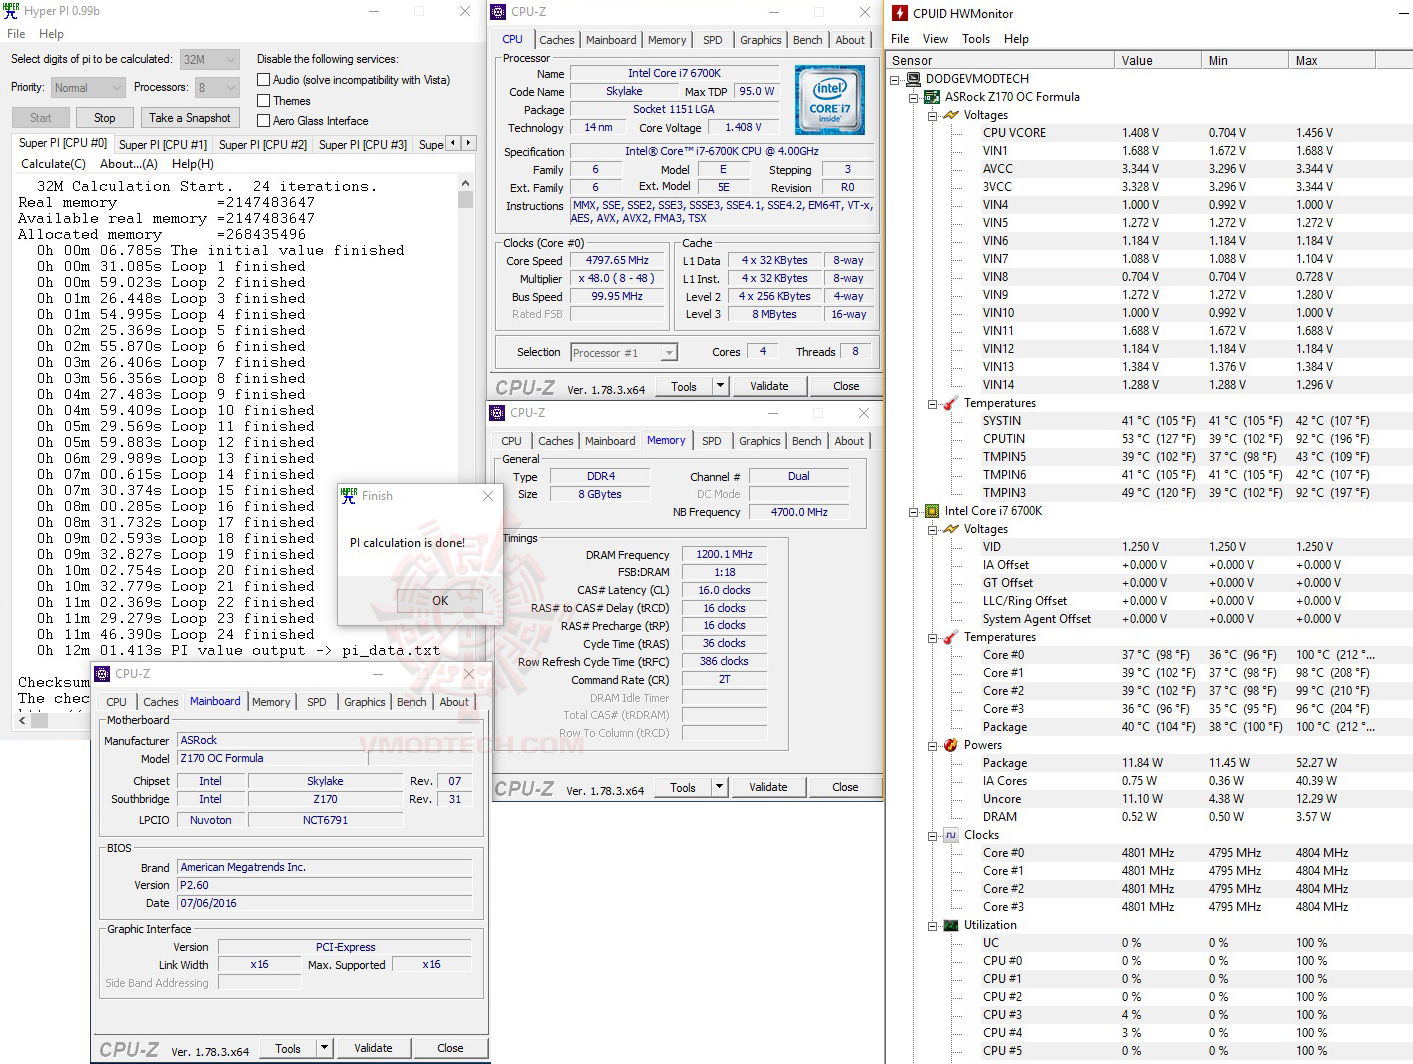This screenshot has height=1064, width=1413.
Task: Open the Selection dropdown showing Processor #1
Action: click(624, 353)
